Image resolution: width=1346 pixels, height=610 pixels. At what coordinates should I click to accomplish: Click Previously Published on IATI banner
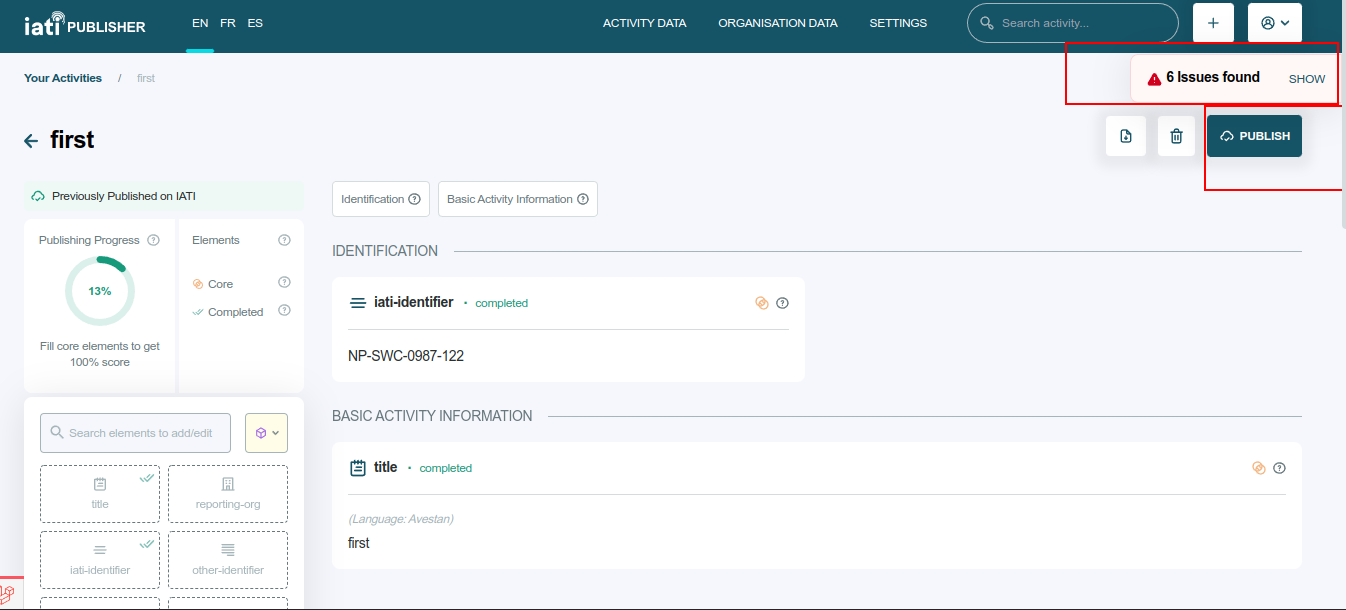click(164, 196)
